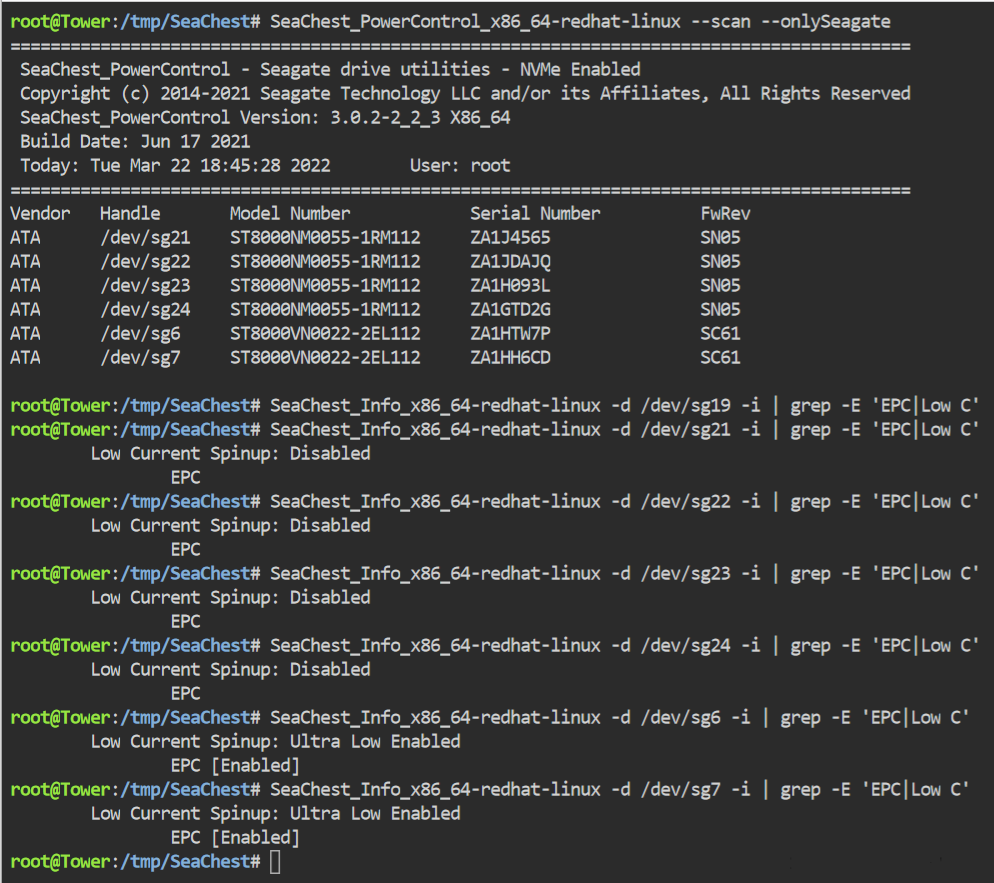Click serial number ZA1HH6CD
994x883 pixels.
(x=510, y=358)
